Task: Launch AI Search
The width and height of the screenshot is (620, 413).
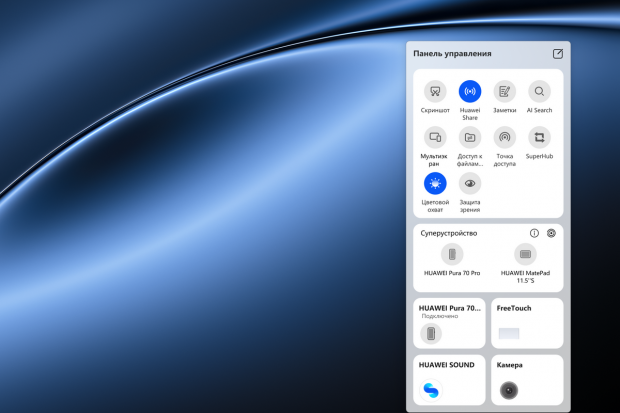Action: point(539,91)
